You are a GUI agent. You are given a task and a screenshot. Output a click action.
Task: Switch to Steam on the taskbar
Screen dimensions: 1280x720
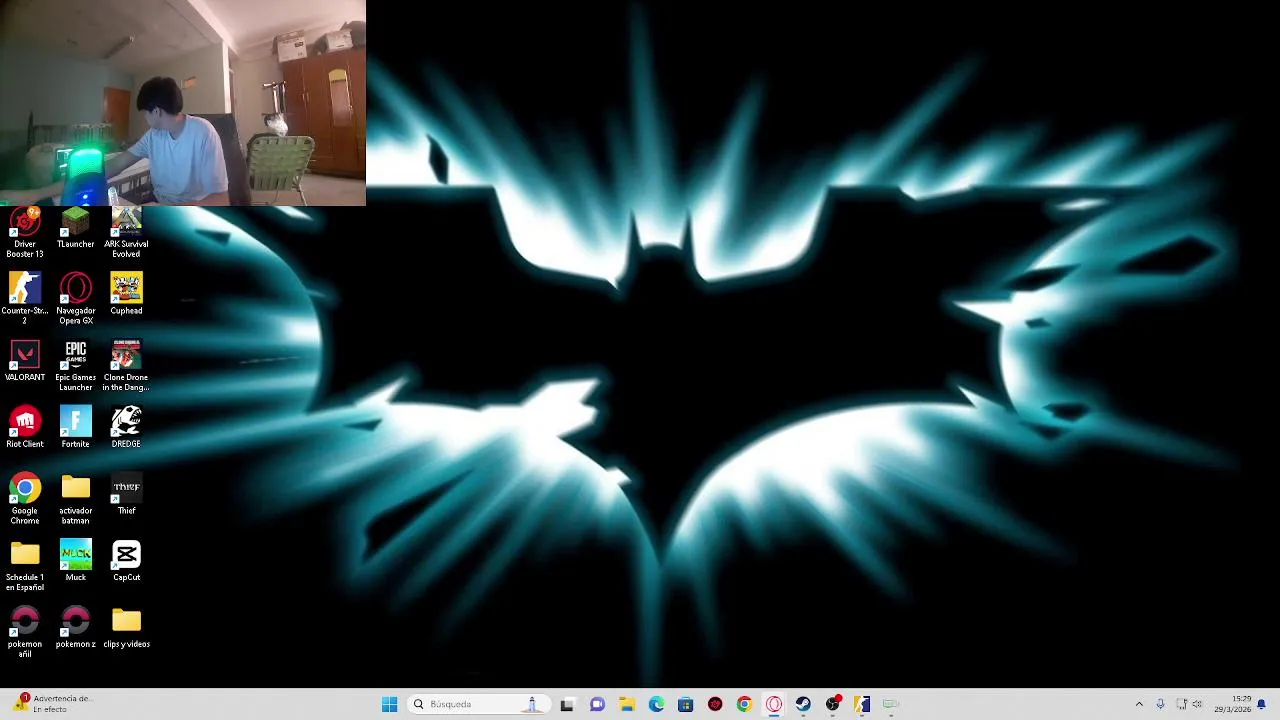tap(803, 704)
